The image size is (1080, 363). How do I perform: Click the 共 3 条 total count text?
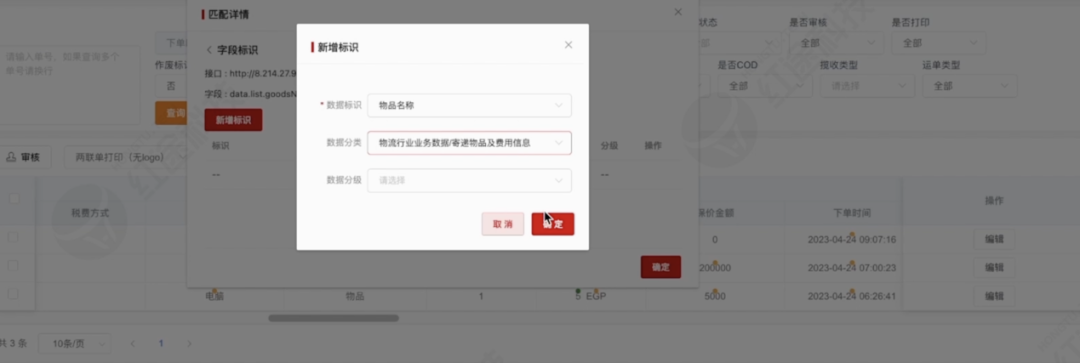[14, 343]
